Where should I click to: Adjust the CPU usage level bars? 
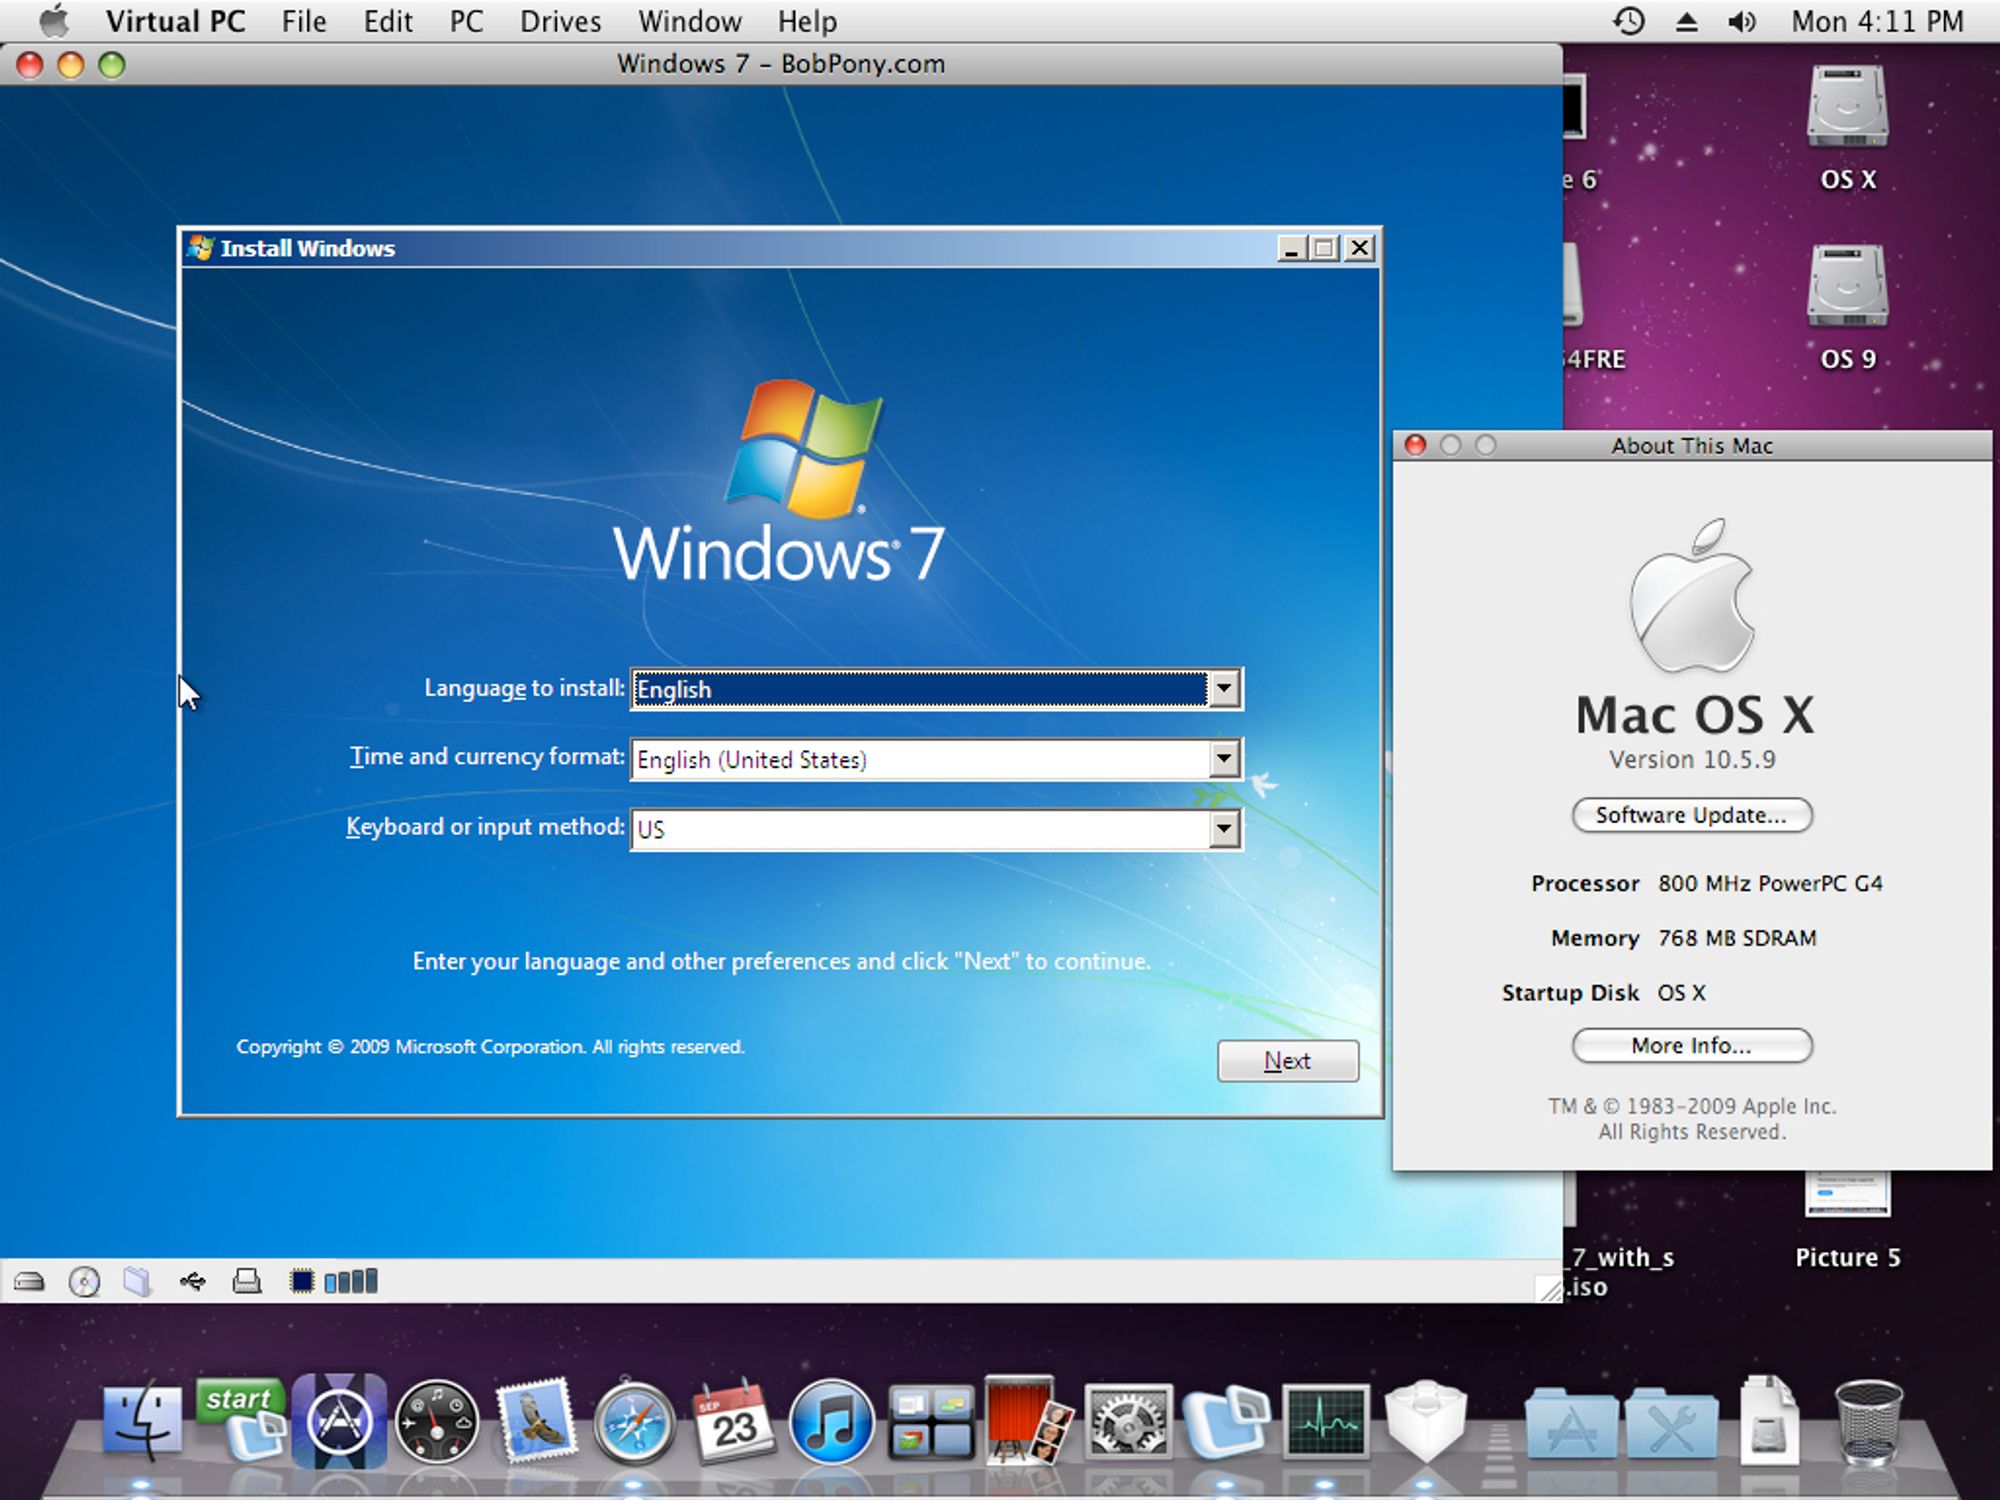(351, 1281)
